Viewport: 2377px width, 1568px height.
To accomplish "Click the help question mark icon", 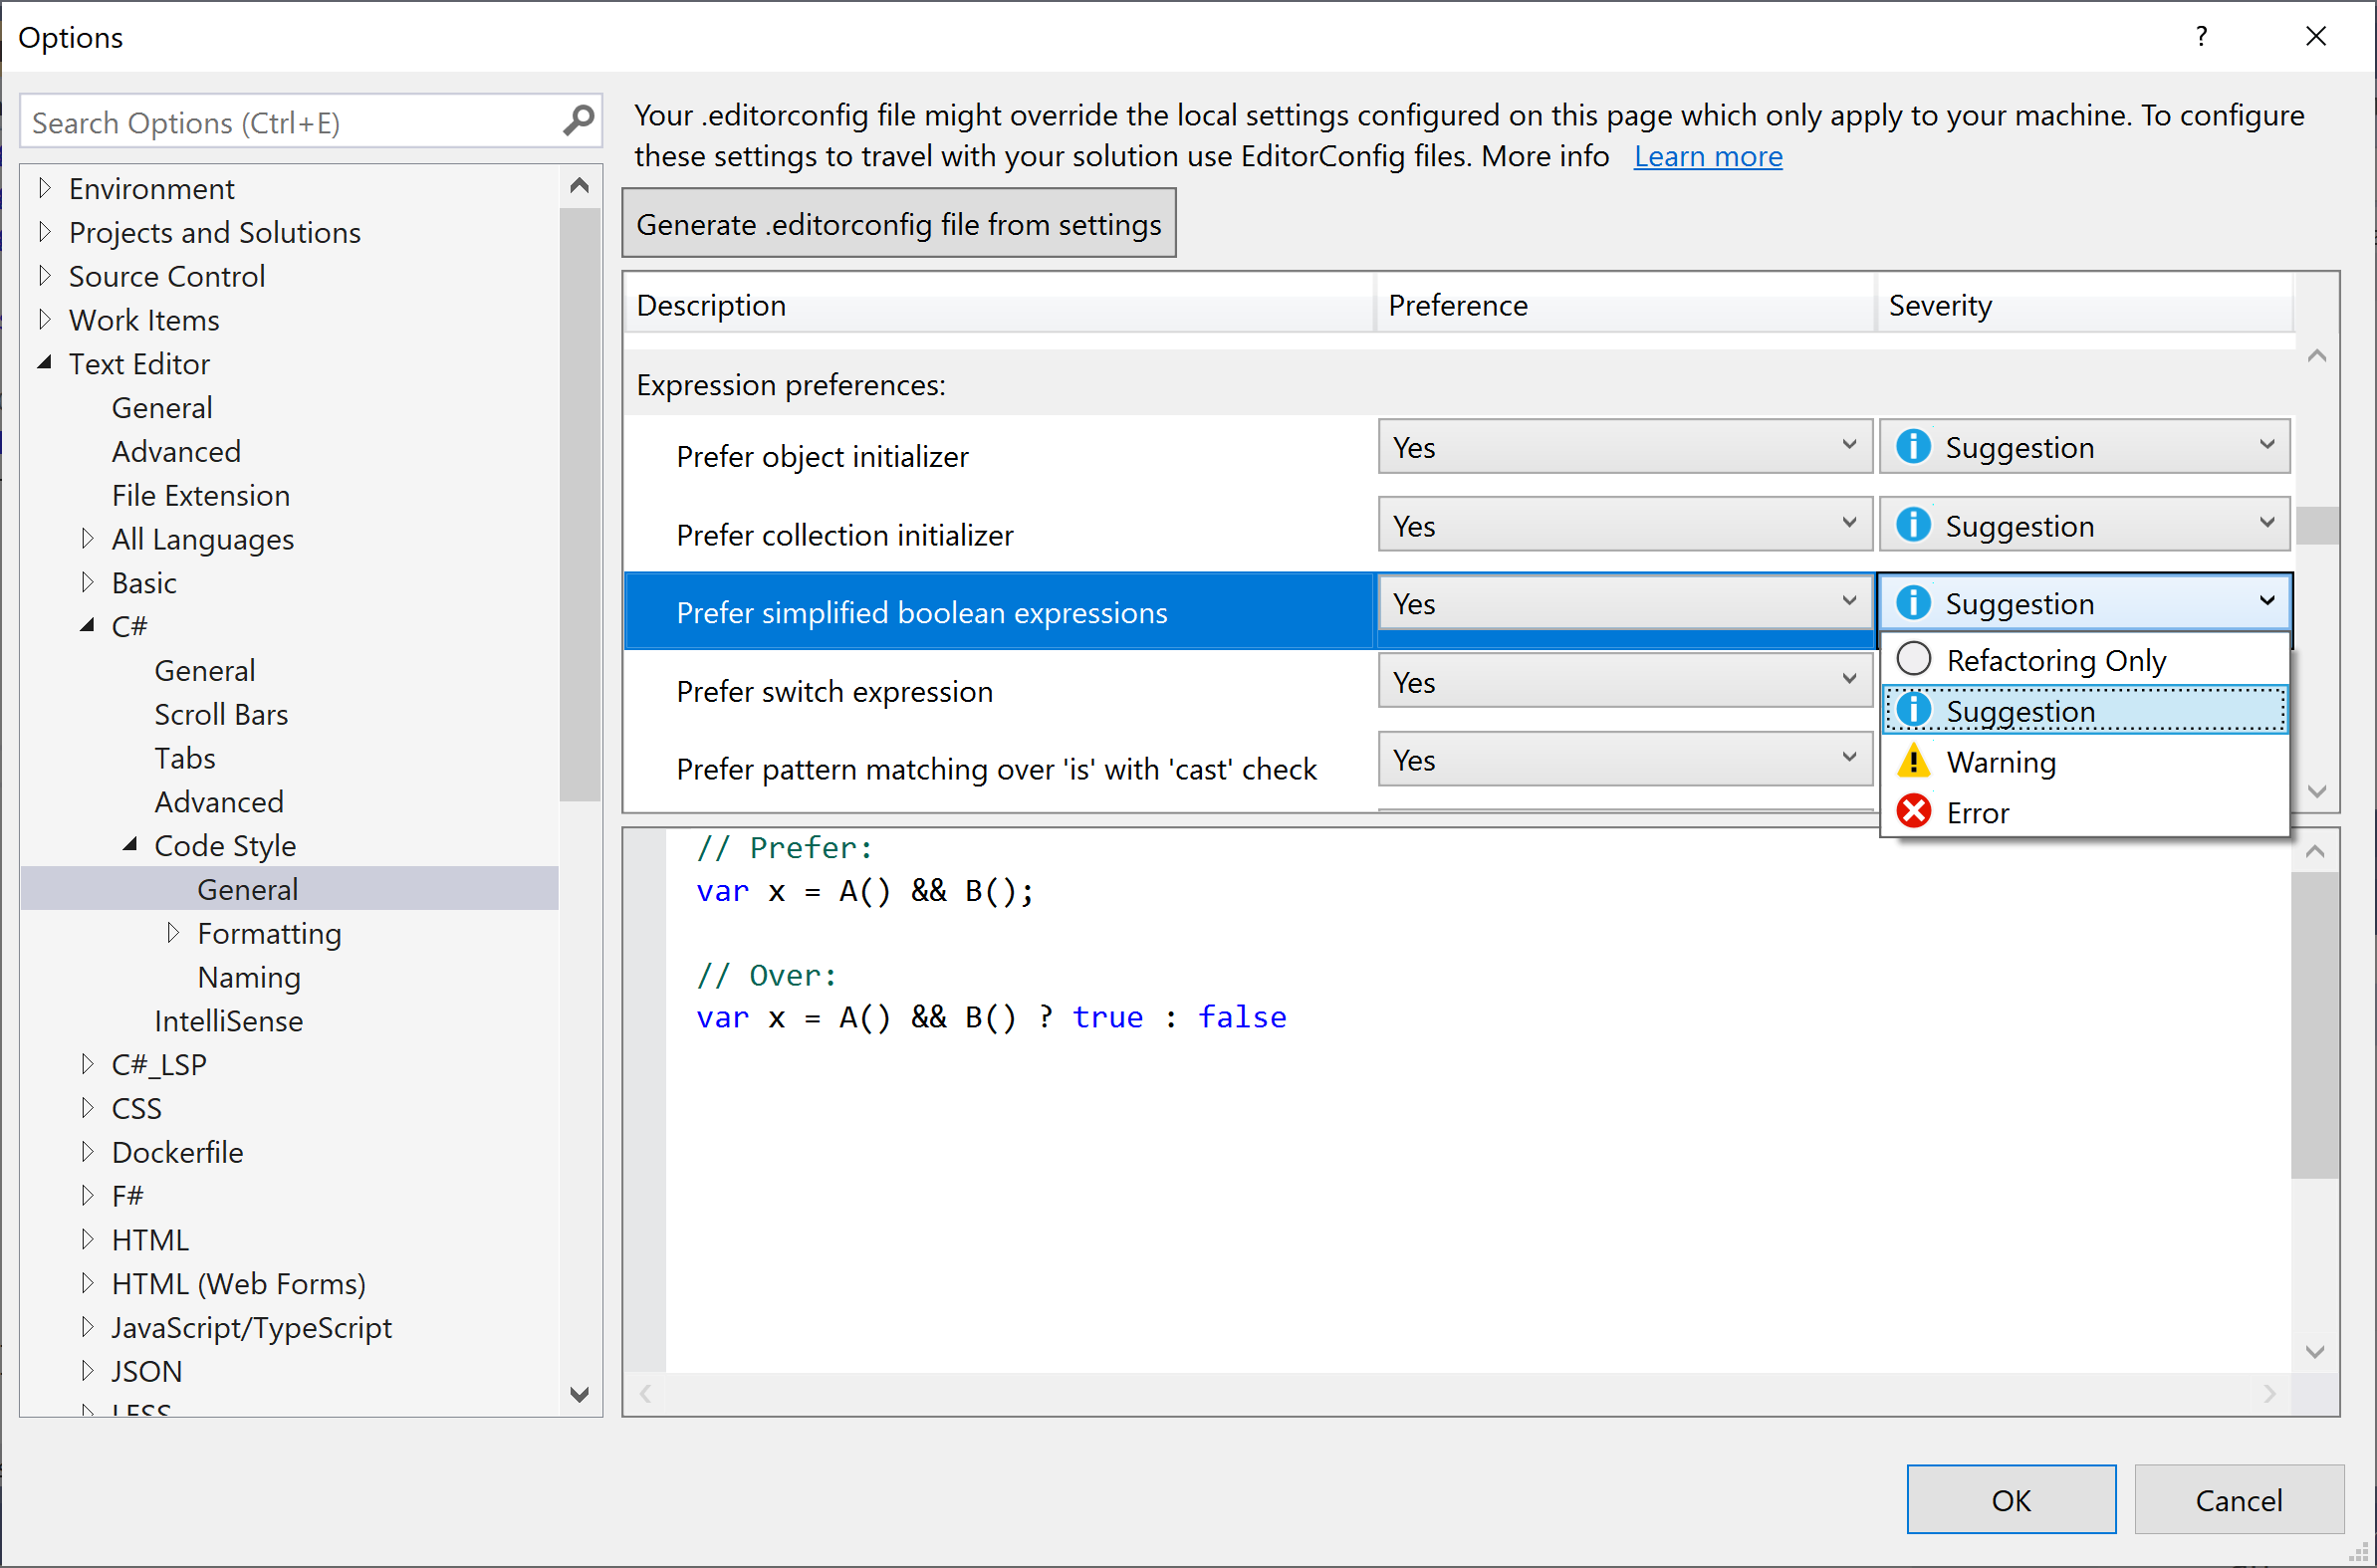I will point(2200,37).
